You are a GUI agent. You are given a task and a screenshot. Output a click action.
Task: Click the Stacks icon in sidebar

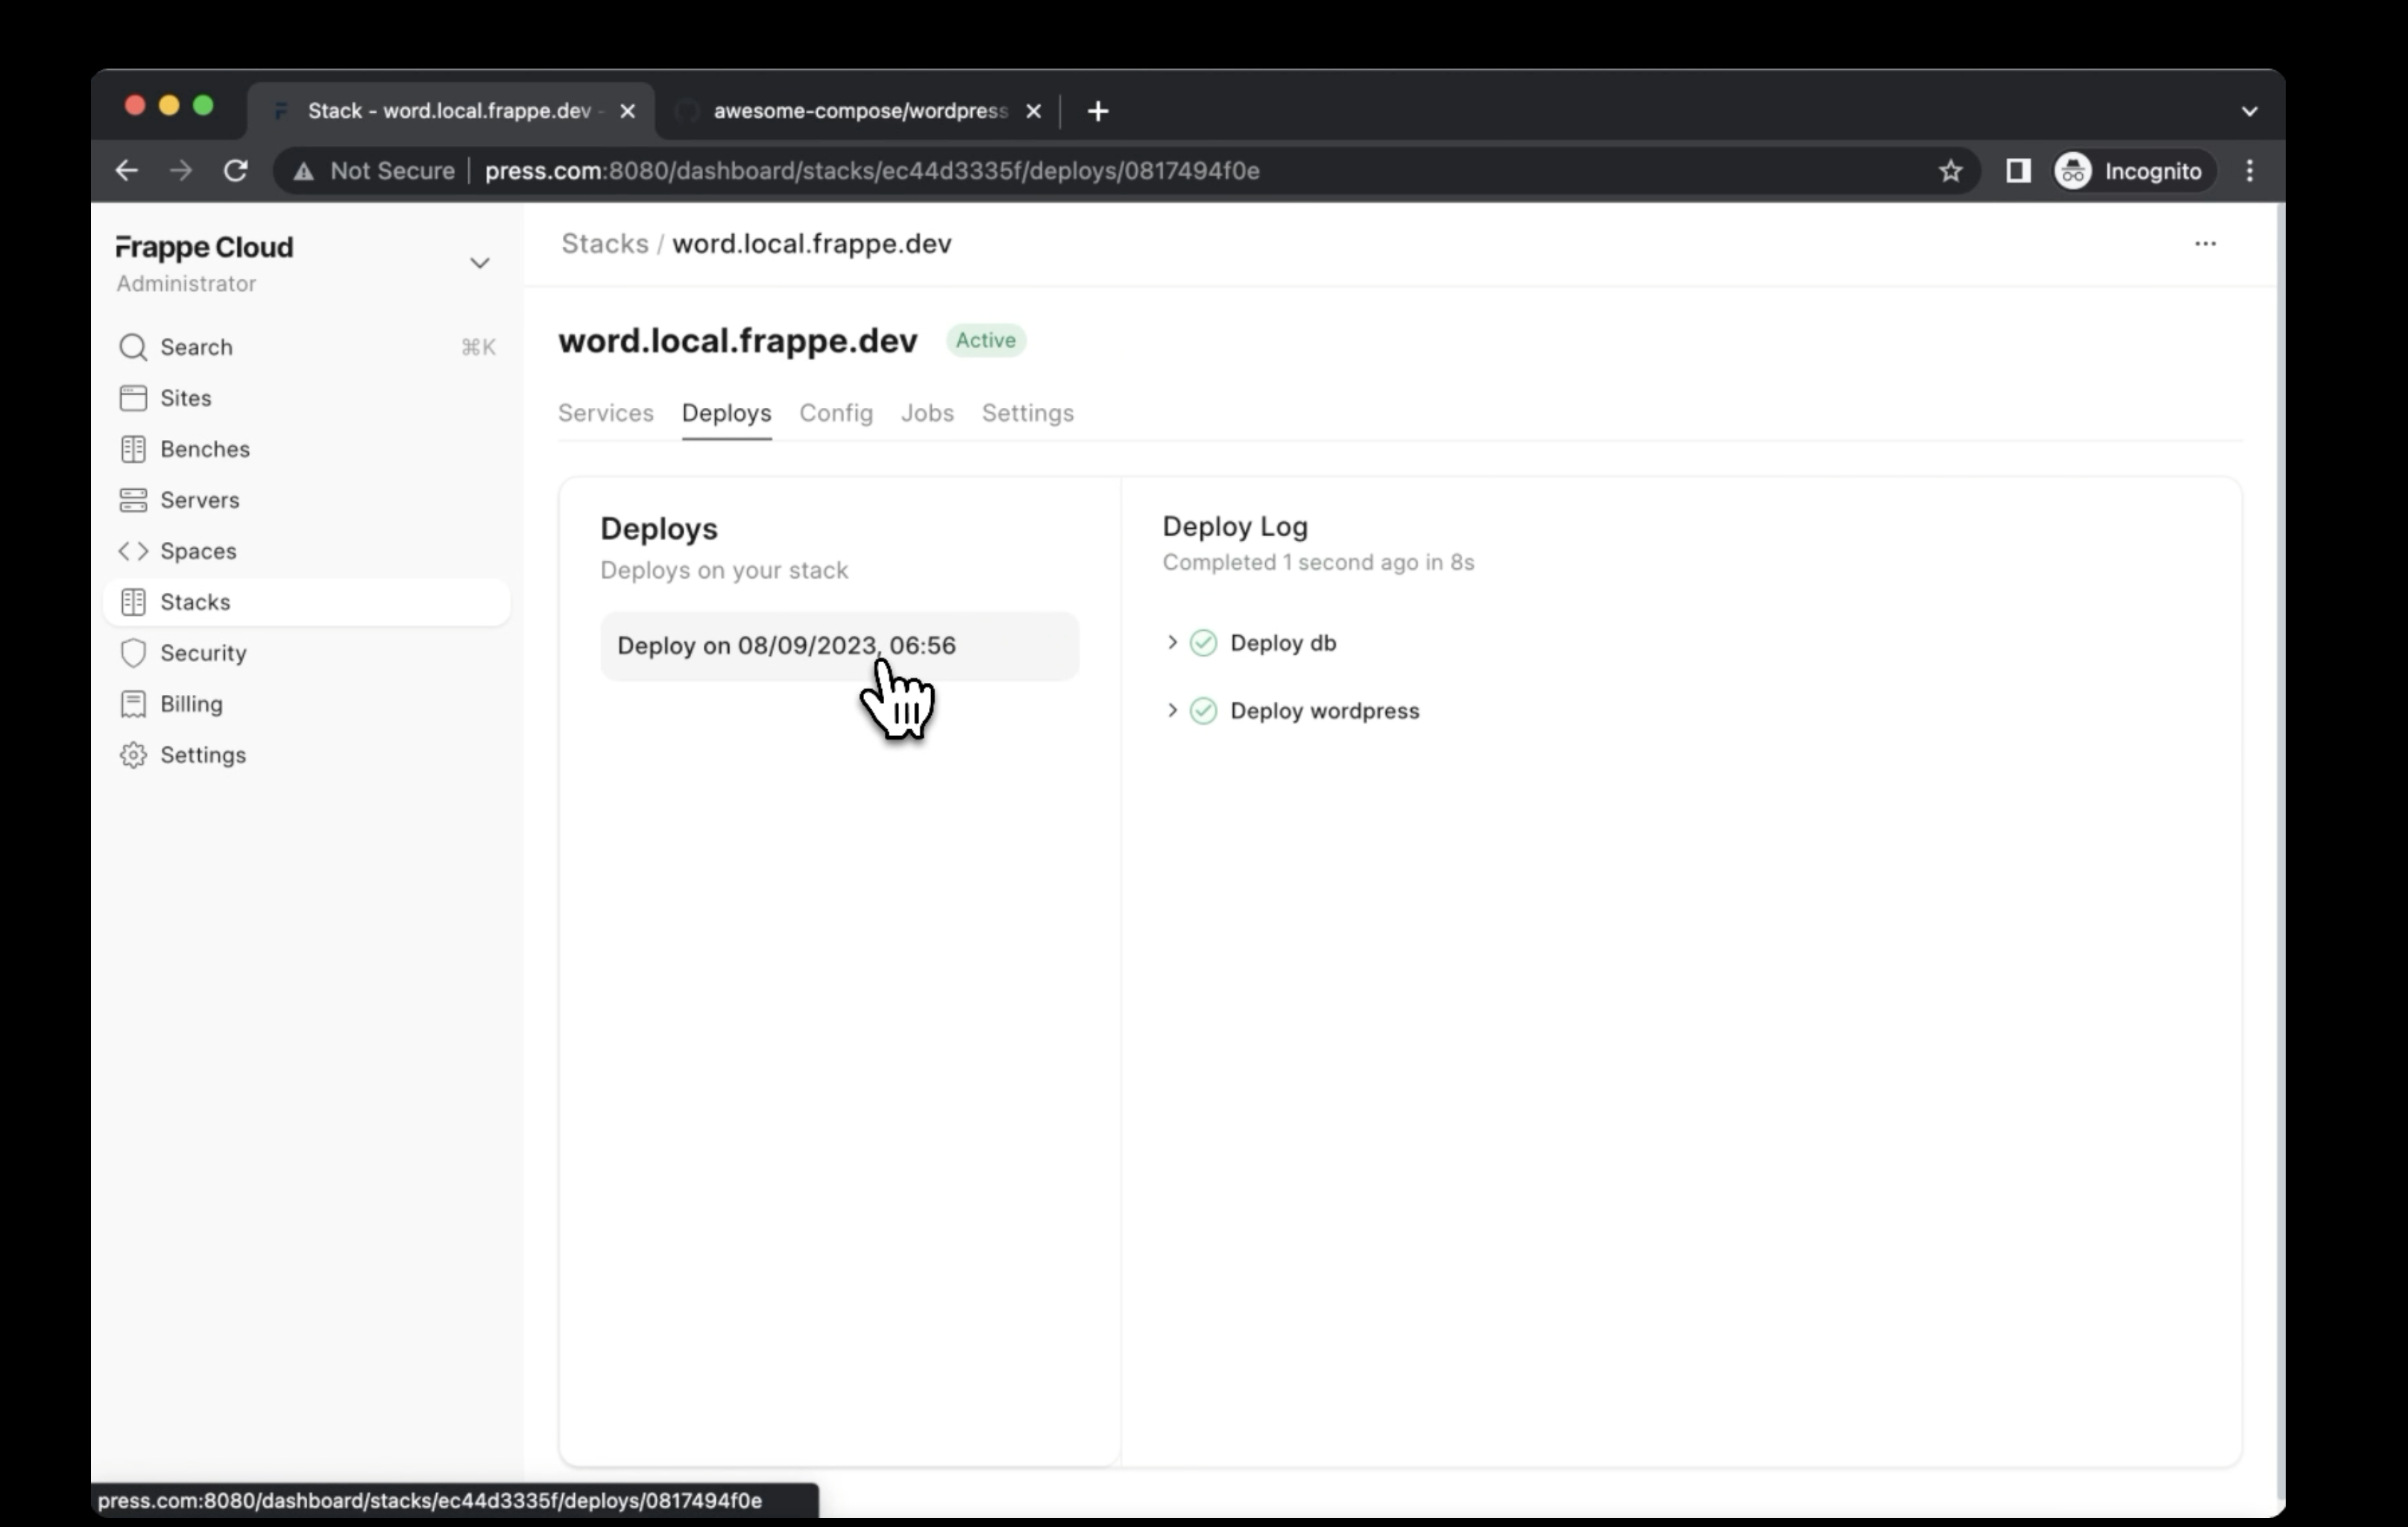click(x=133, y=602)
